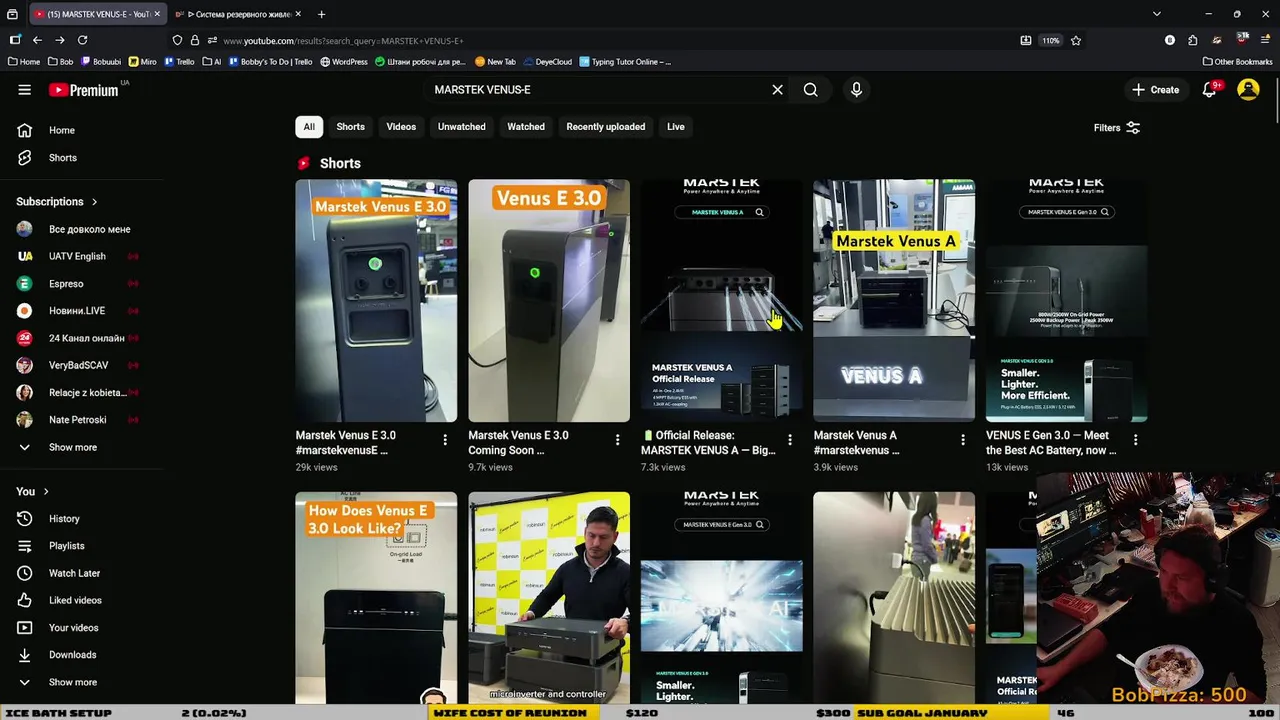Select the Live filter chip
1280x720 pixels.
coord(676,127)
